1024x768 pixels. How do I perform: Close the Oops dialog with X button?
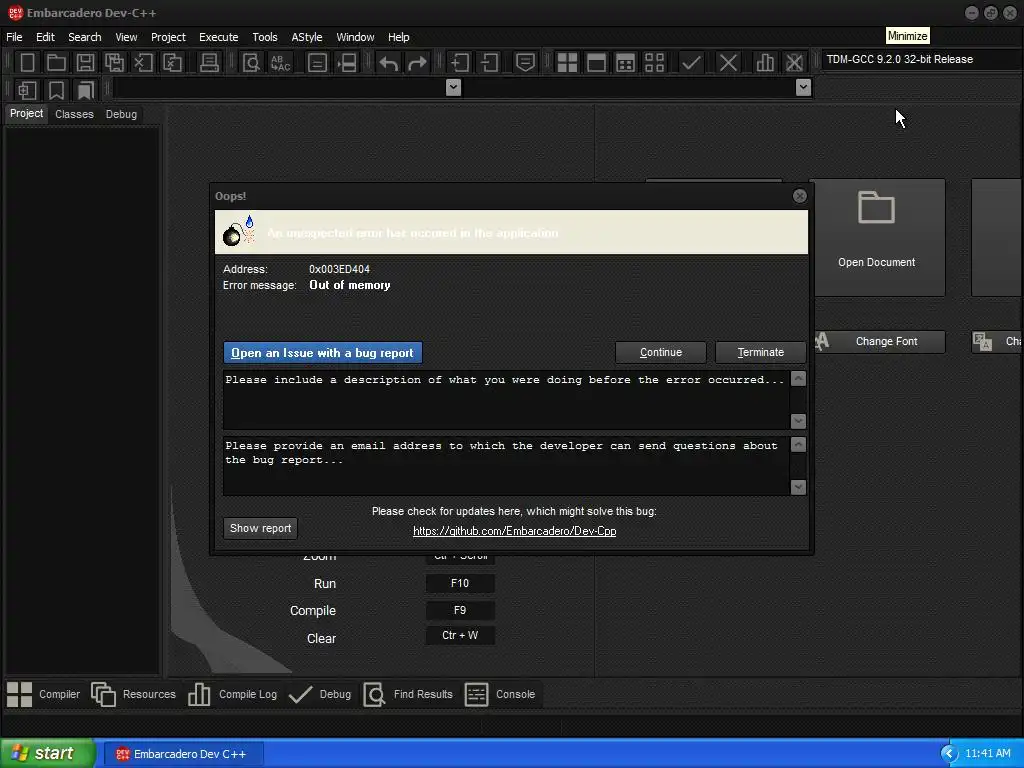799,196
